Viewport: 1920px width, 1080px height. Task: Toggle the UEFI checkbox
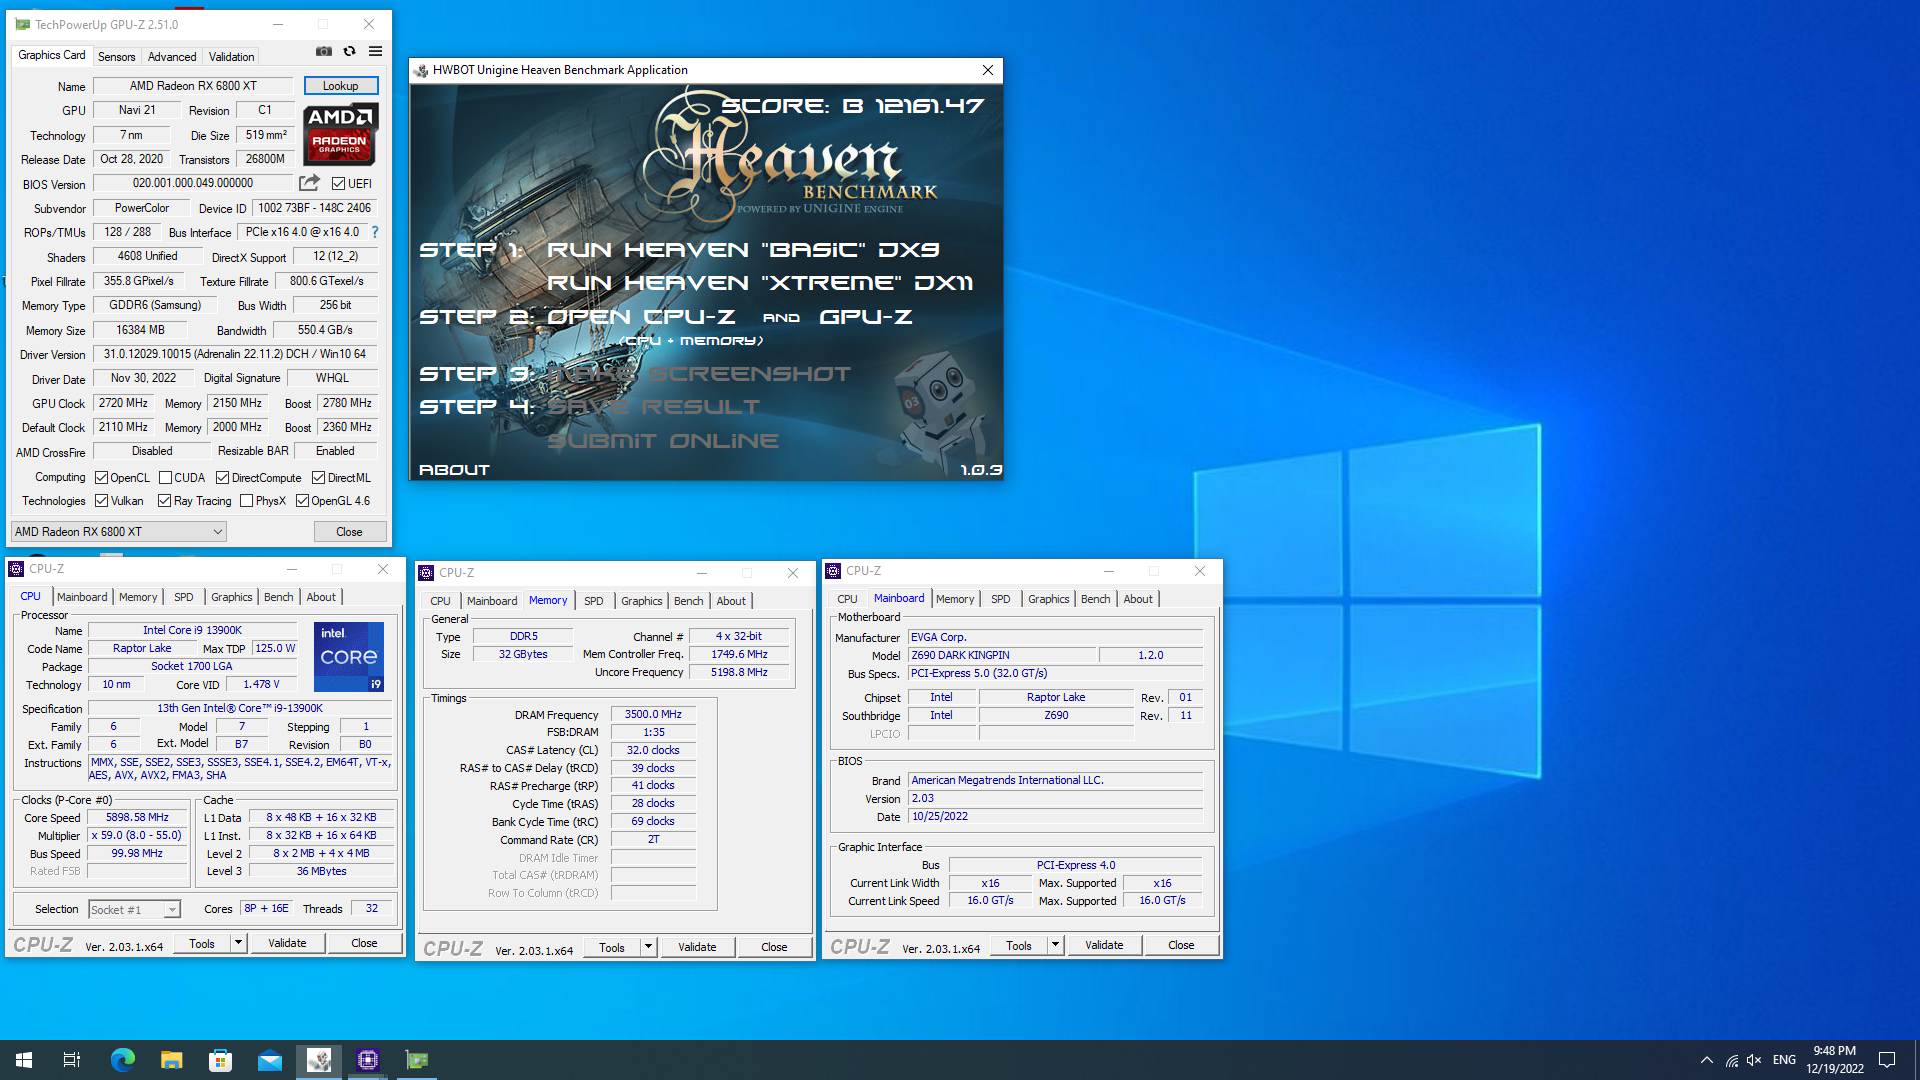[339, 184]
